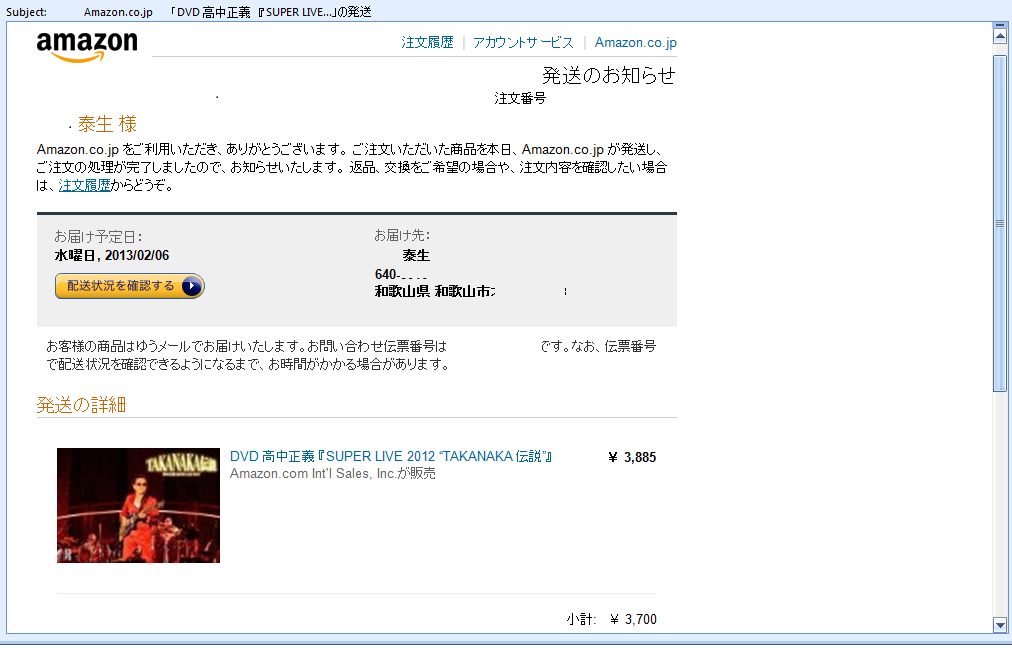
Task: Click the vertical scrollbar thumb
Action: (1000, 223)
